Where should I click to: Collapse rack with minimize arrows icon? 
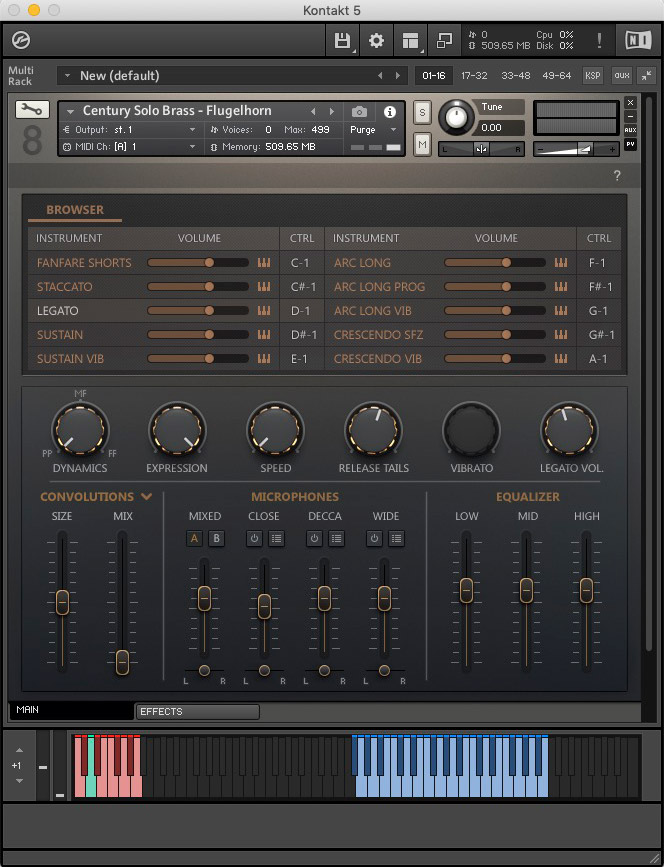[x=646, y=75]
